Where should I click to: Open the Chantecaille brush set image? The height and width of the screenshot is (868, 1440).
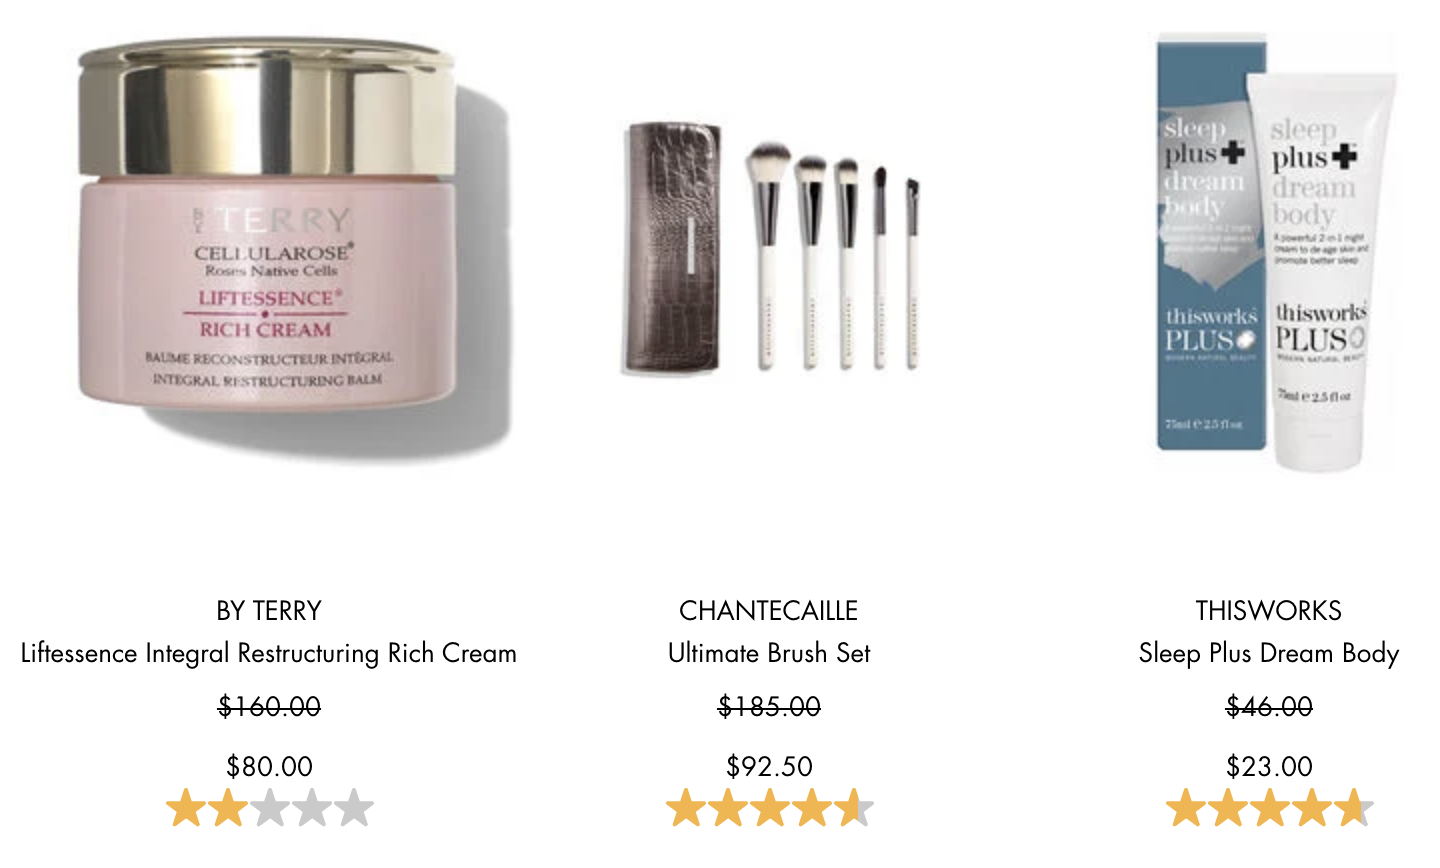point(770,248)
